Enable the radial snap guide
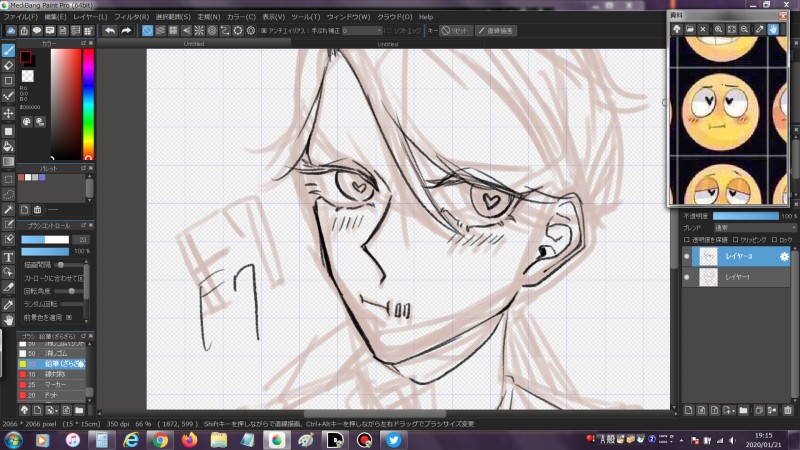Viewport: 800px width, 450px height. (x=199, y=31)
